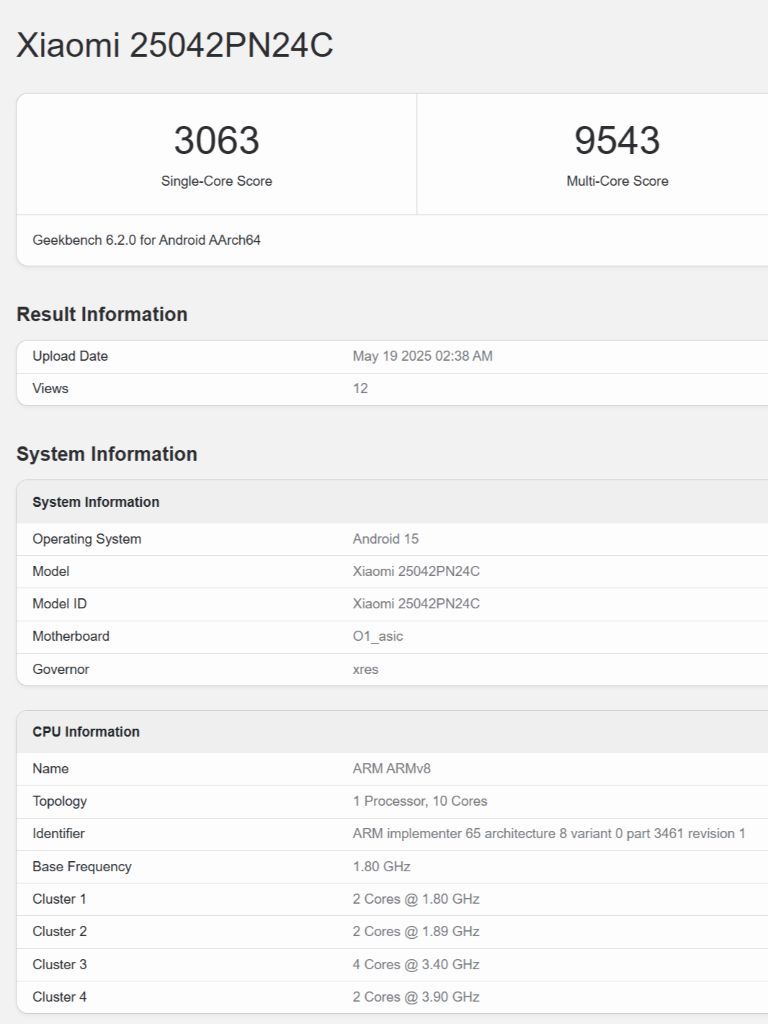Click the Topology label

coord(59,801)
